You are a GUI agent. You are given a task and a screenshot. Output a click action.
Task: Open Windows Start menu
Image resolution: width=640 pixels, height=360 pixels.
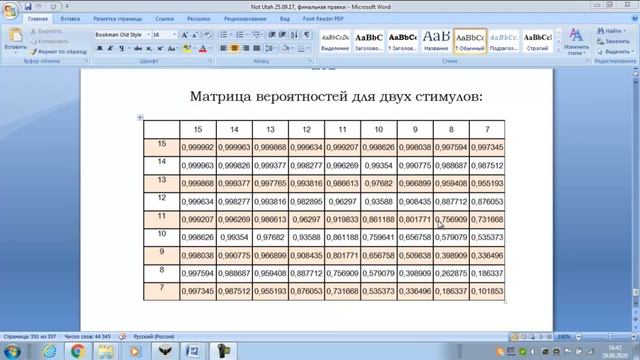[x=12, y=351]
